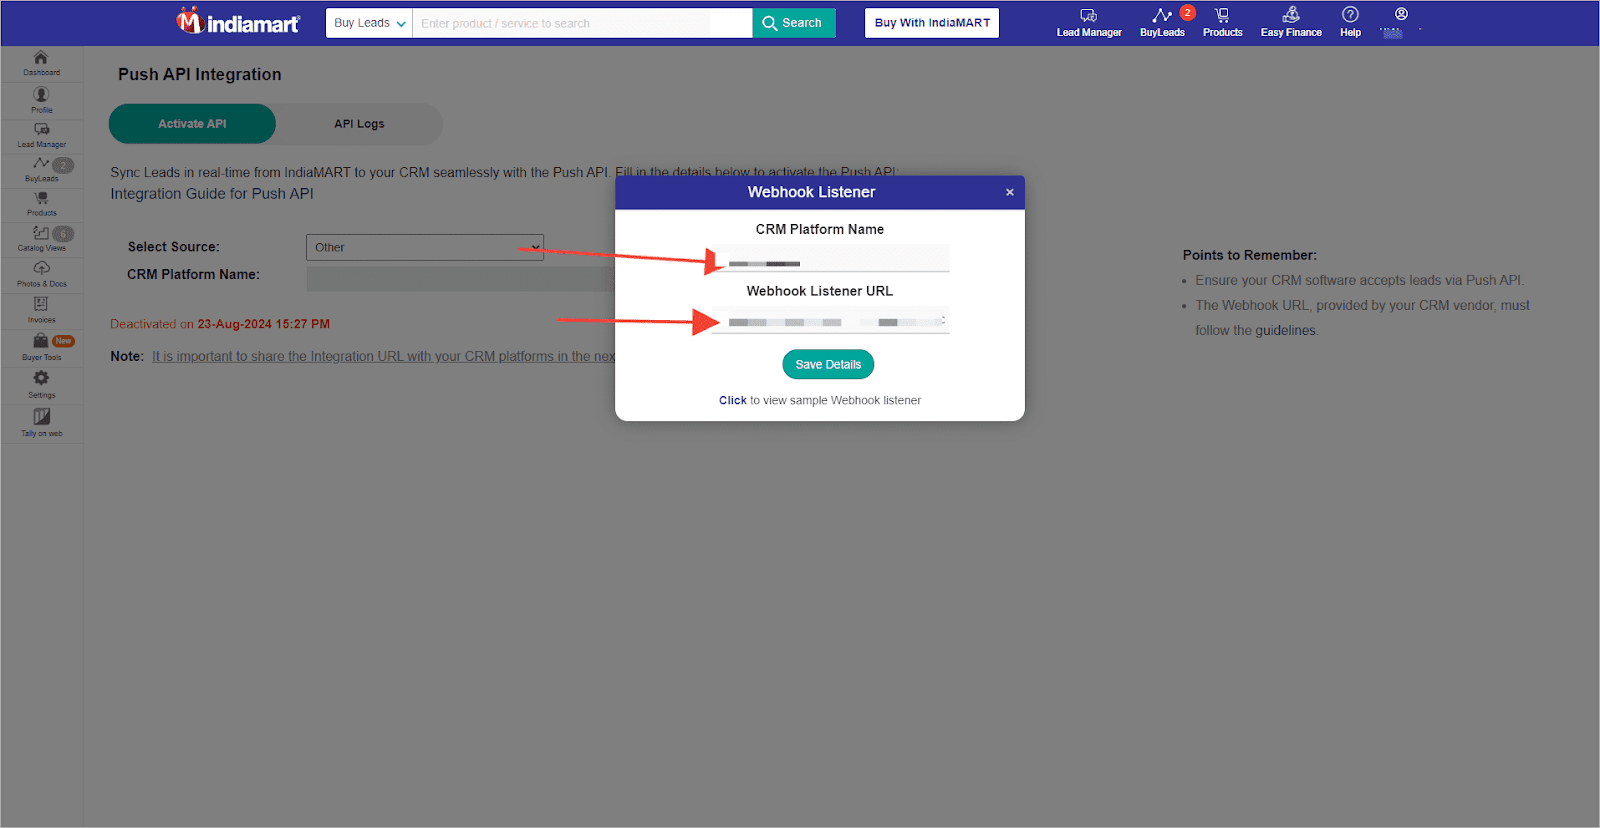
Task: Switch to the API Logs tab
Action: click(x=359, y=124)
